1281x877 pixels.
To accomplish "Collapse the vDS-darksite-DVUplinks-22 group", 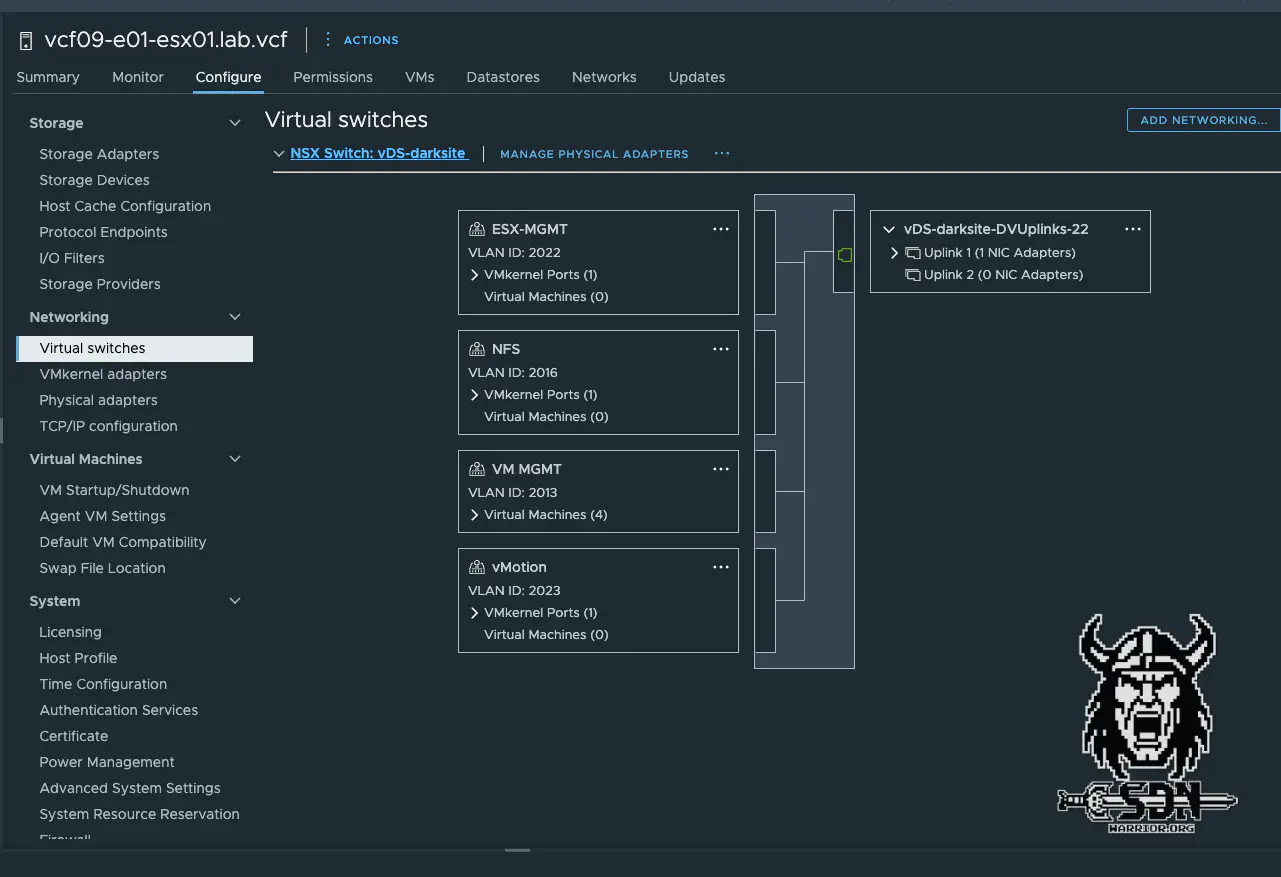I will click(888, 229).
